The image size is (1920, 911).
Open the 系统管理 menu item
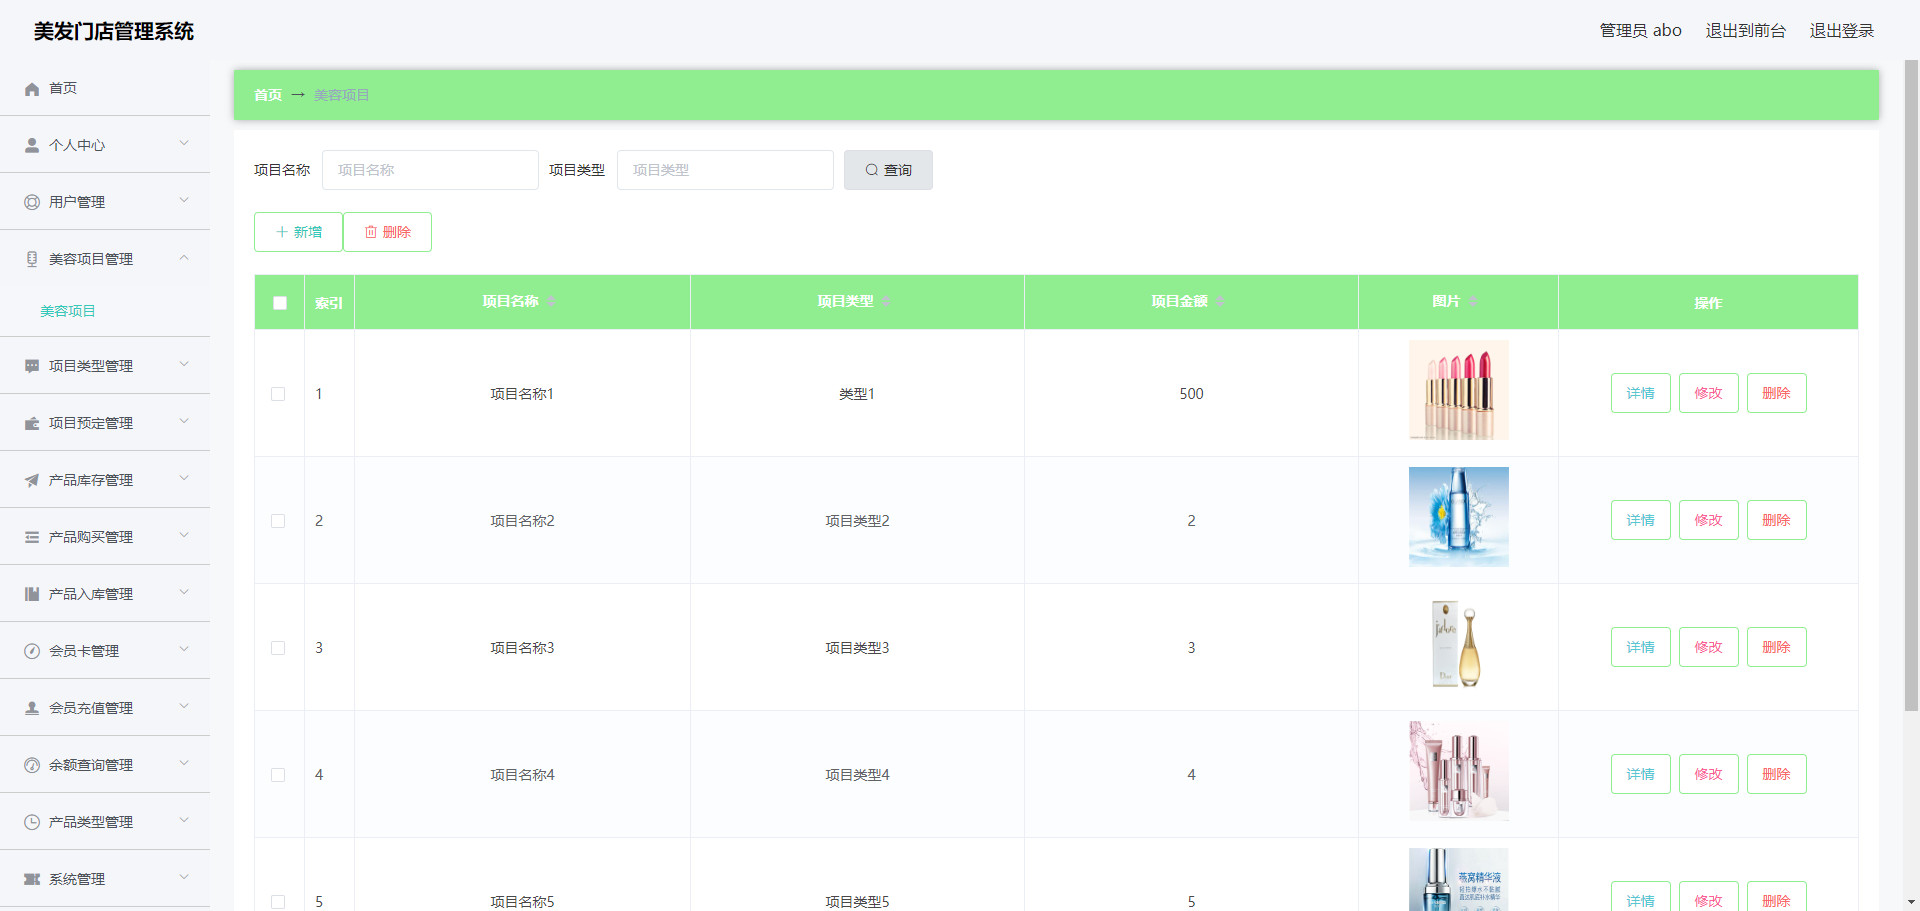pos(105,879)
